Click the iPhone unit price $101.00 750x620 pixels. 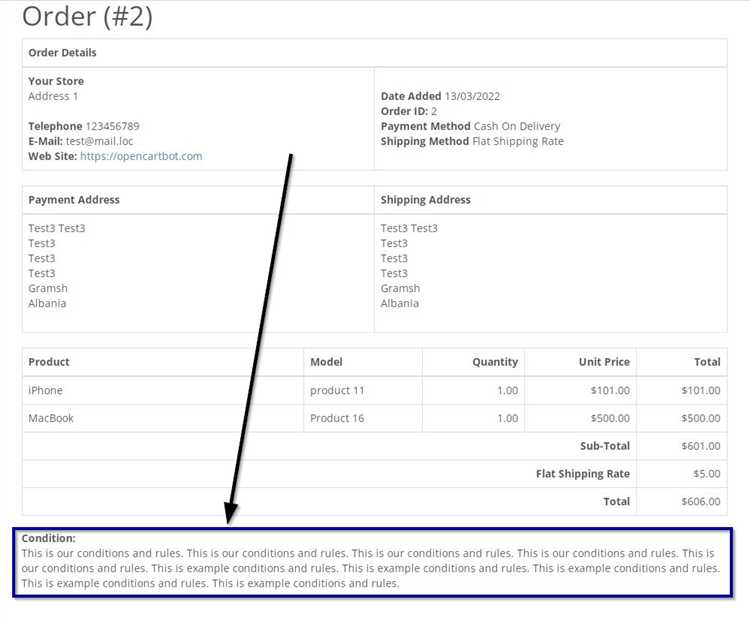click(x=610, y=390)
